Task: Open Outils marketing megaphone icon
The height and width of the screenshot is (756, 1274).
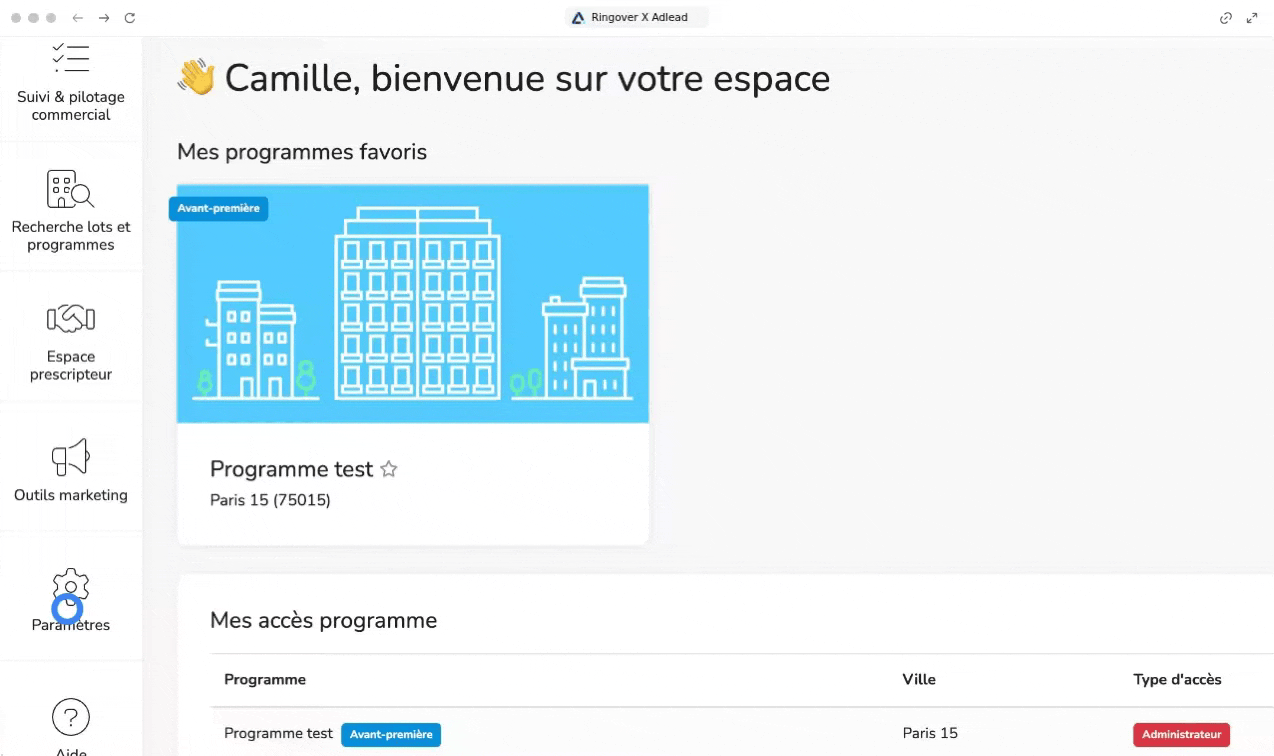Action: coord(71,458)
